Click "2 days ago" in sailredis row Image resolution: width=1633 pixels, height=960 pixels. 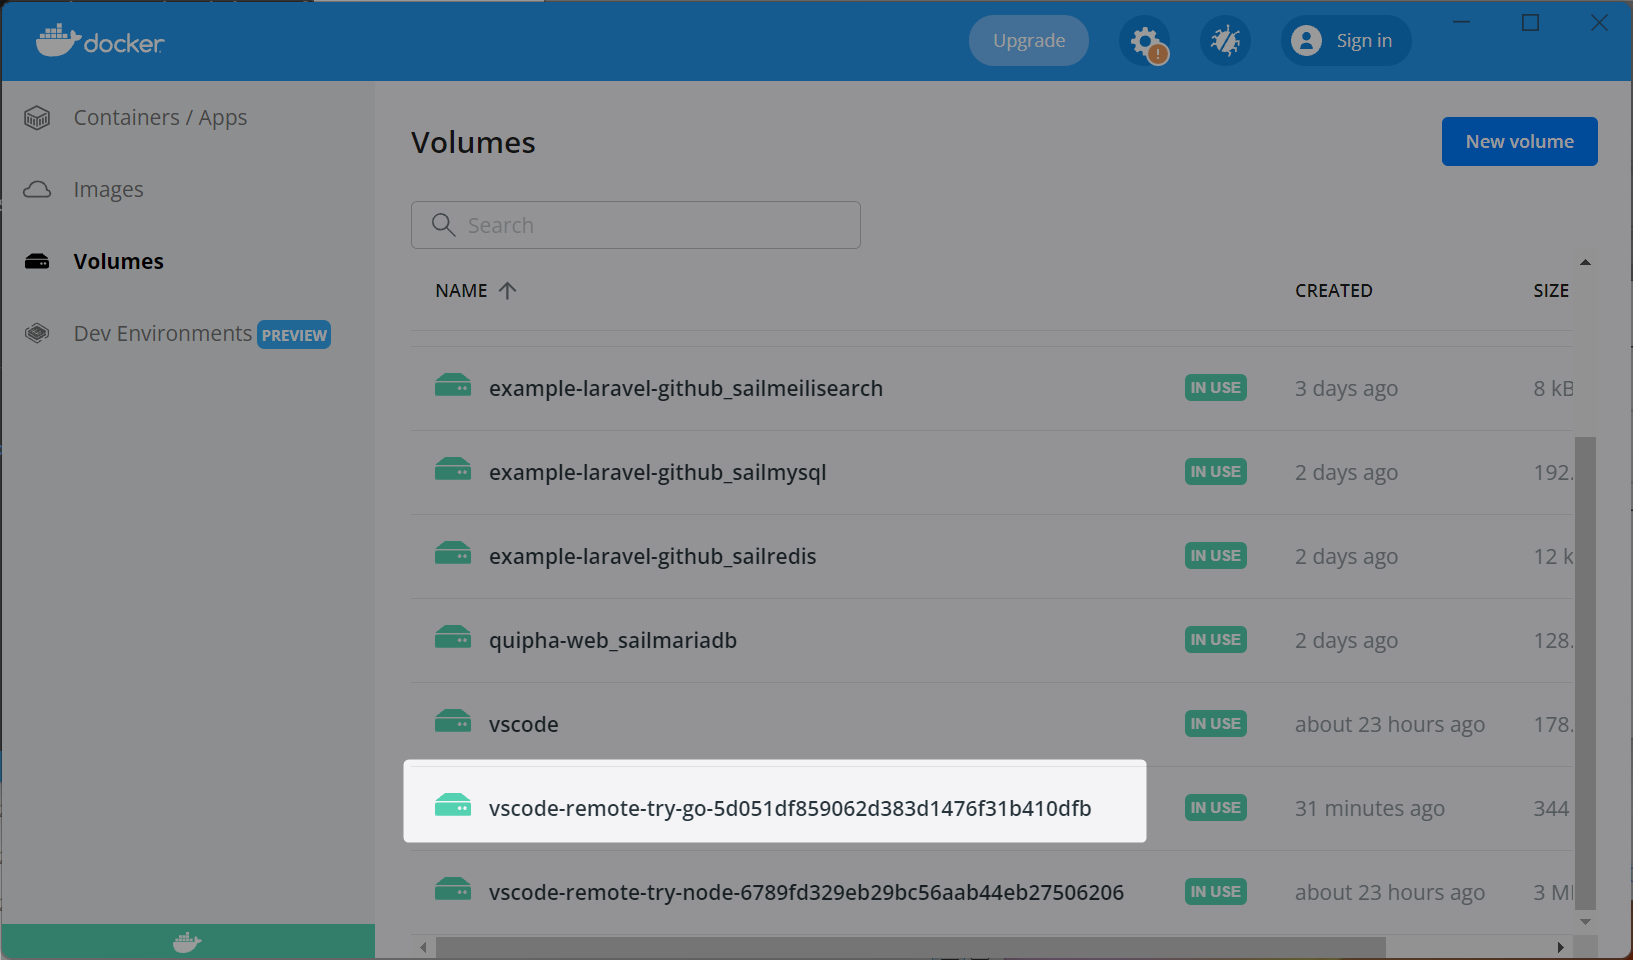click(1346, 557)
